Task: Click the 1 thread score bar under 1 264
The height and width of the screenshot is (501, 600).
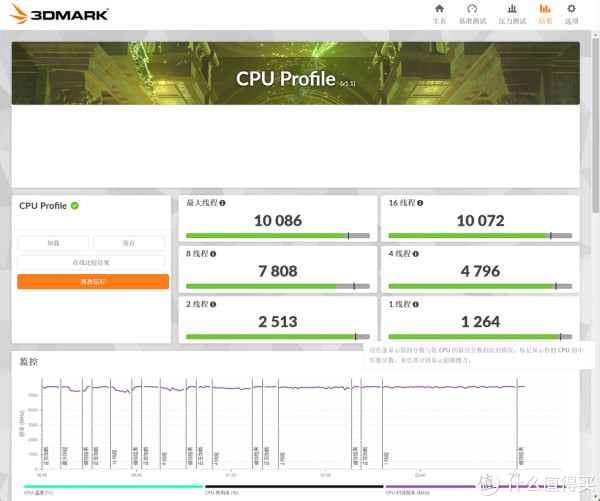Action: tap(480, 336)
